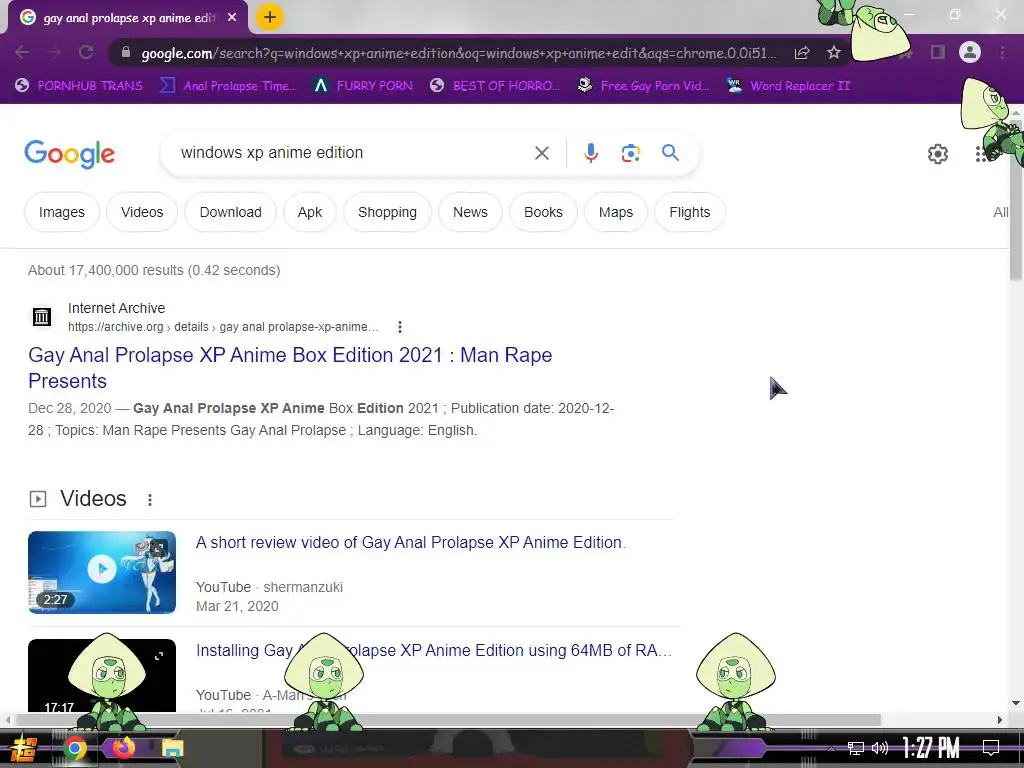Open the three-dot menu beside the archive.org URL
This screenshot has height=768, width=1024.
[400, 327]
